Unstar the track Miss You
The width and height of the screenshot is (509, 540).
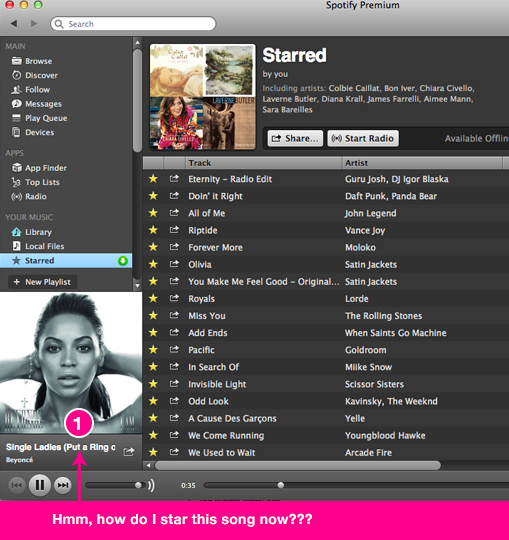(153, 315)
